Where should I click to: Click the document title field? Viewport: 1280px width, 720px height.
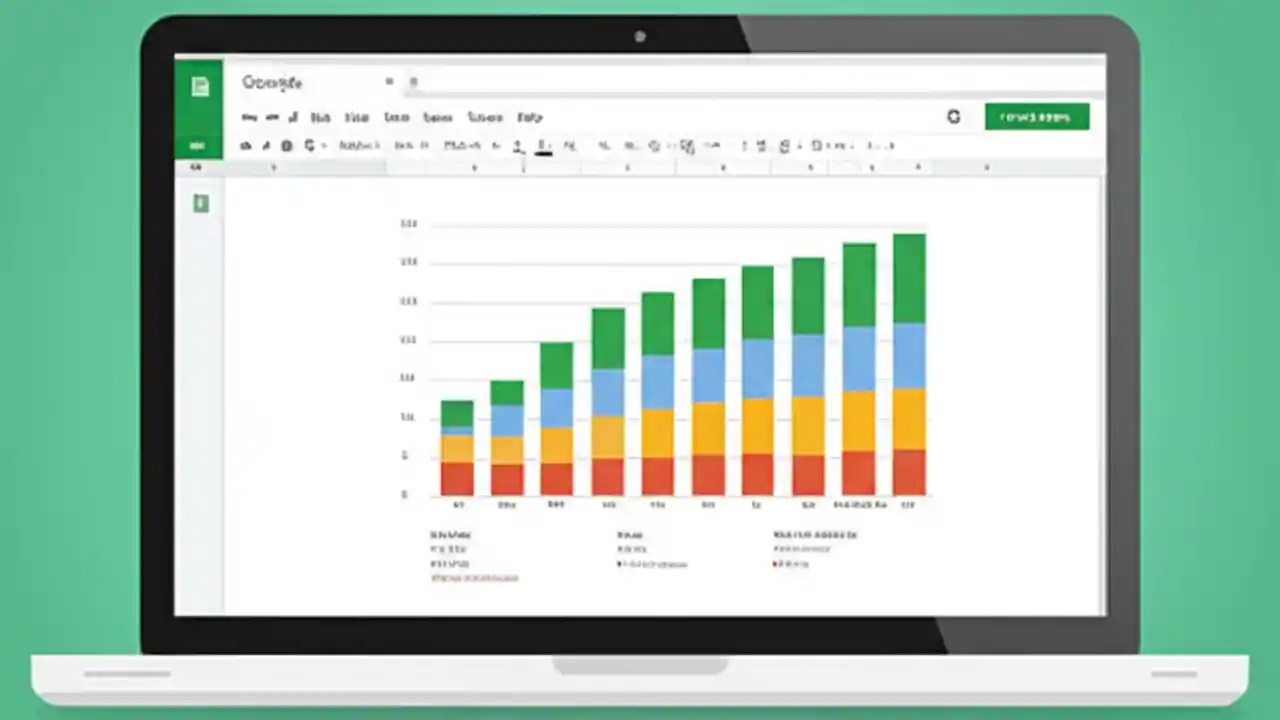pos(272,82)
